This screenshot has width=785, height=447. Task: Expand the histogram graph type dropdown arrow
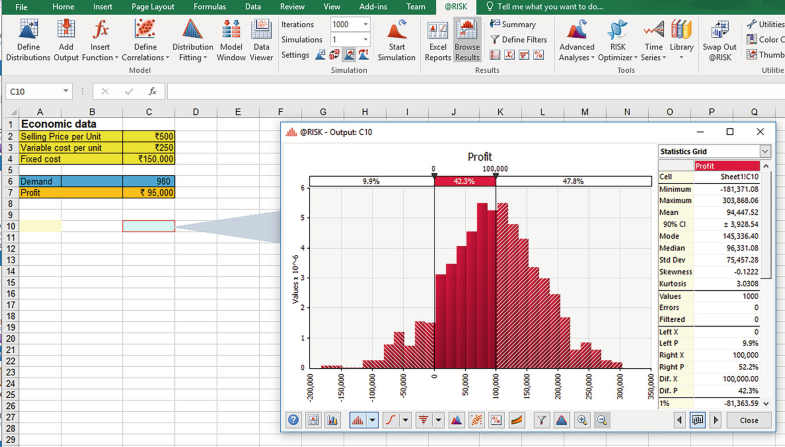tap(373, 421)
